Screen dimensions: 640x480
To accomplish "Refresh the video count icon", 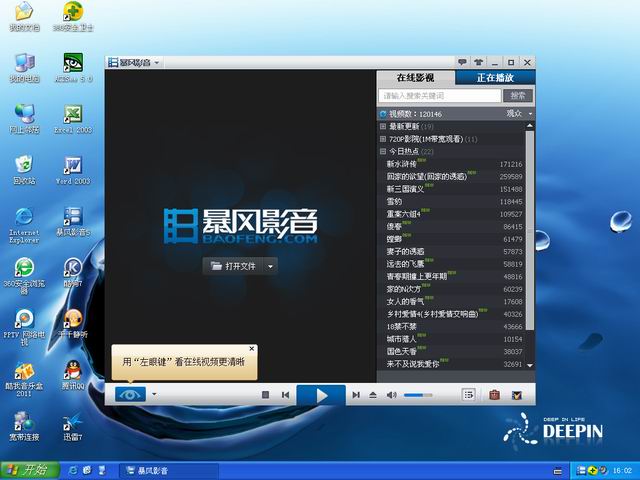I will (x=383, y=114).
